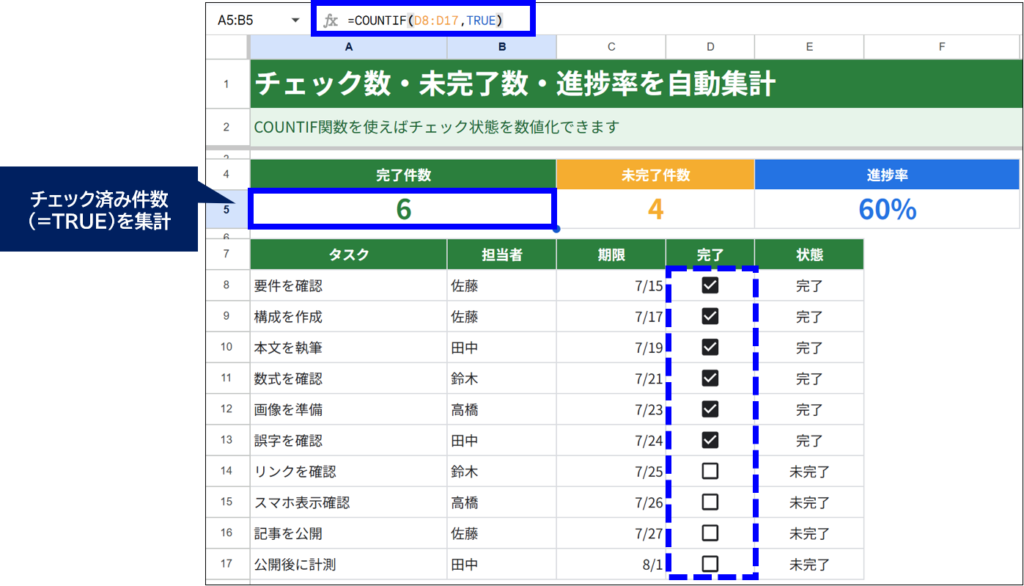Viewport: 1024px width, 586px height.
Task: Select the task cell 要件を確認
Action: pos(349,285)
